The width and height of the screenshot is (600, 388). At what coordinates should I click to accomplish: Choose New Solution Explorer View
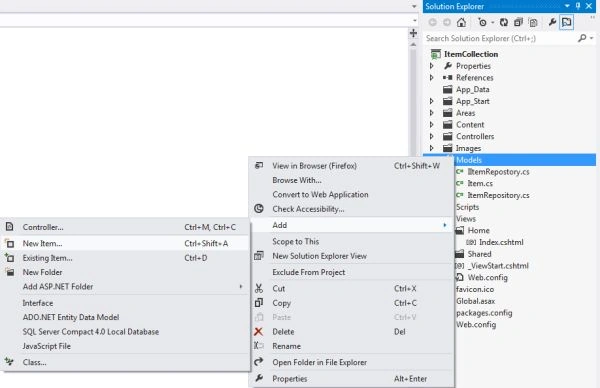click(352, 256)
